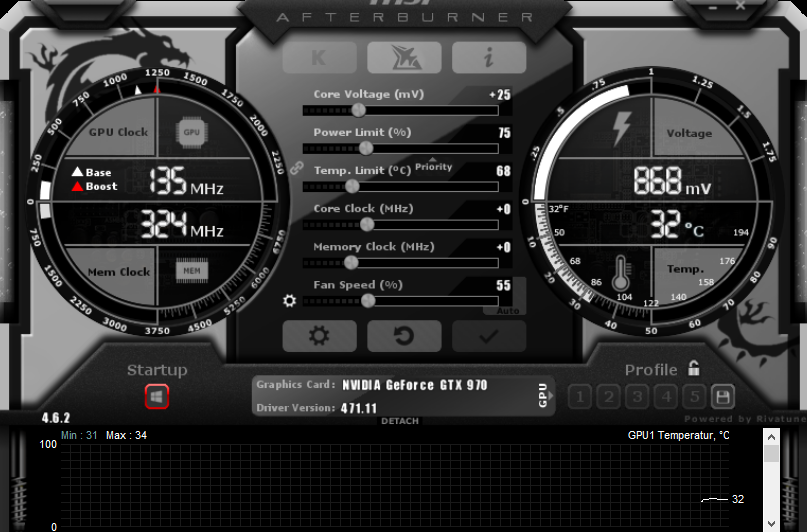
Task: Launch the OC Scanner jet icon button
Action: pos(404,57)
